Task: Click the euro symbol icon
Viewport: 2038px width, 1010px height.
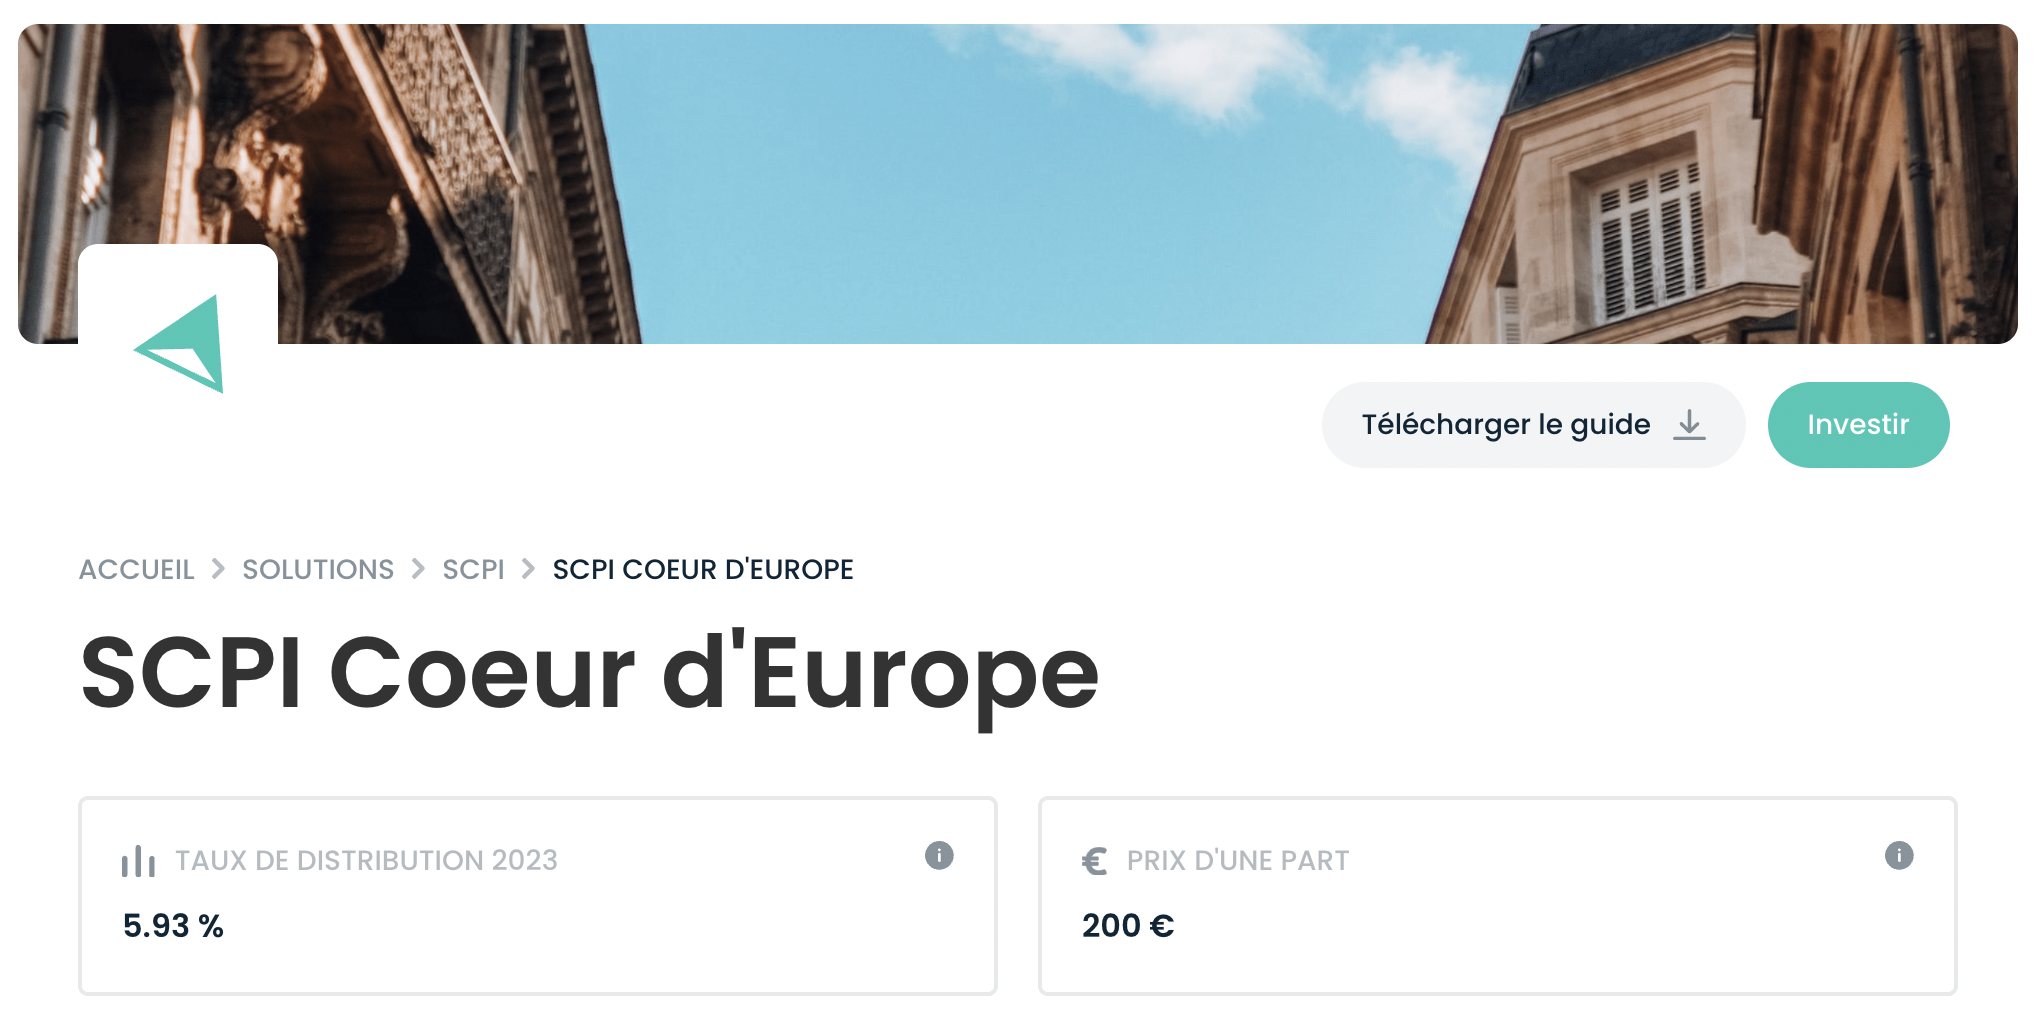Action: [x=1095, y=861]
